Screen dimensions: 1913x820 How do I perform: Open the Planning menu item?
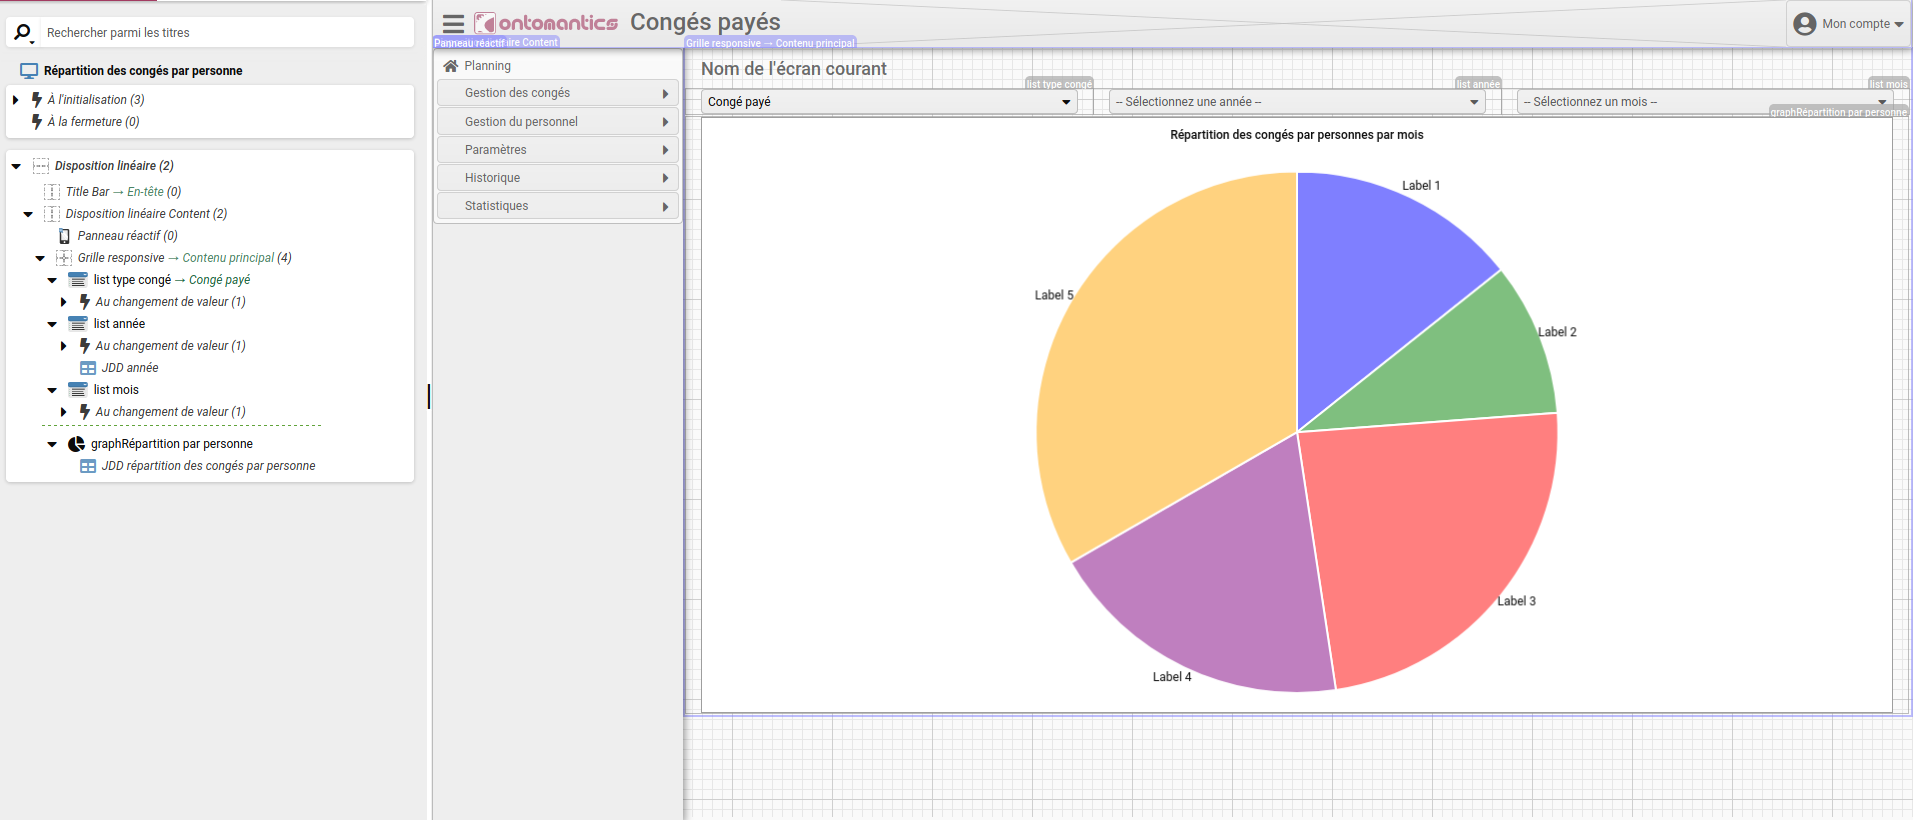(x=558, y=66)
